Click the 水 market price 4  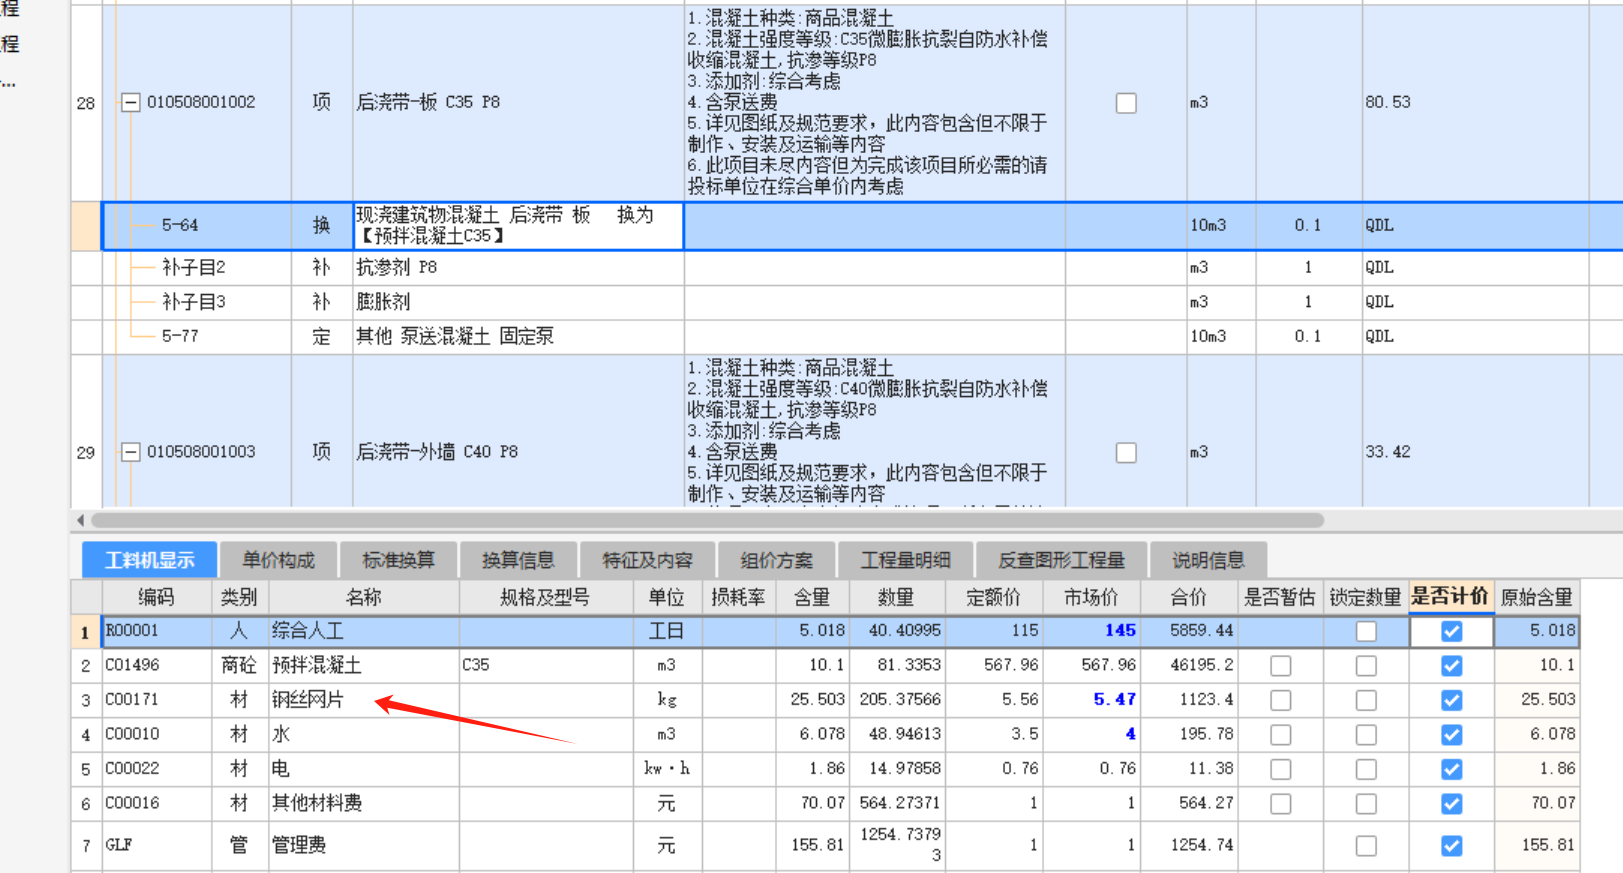[x=1091, y=734]
